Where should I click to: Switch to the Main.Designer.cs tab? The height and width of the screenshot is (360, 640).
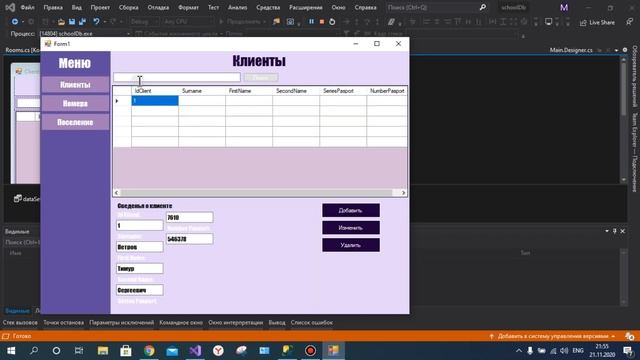tap(571, 50)
